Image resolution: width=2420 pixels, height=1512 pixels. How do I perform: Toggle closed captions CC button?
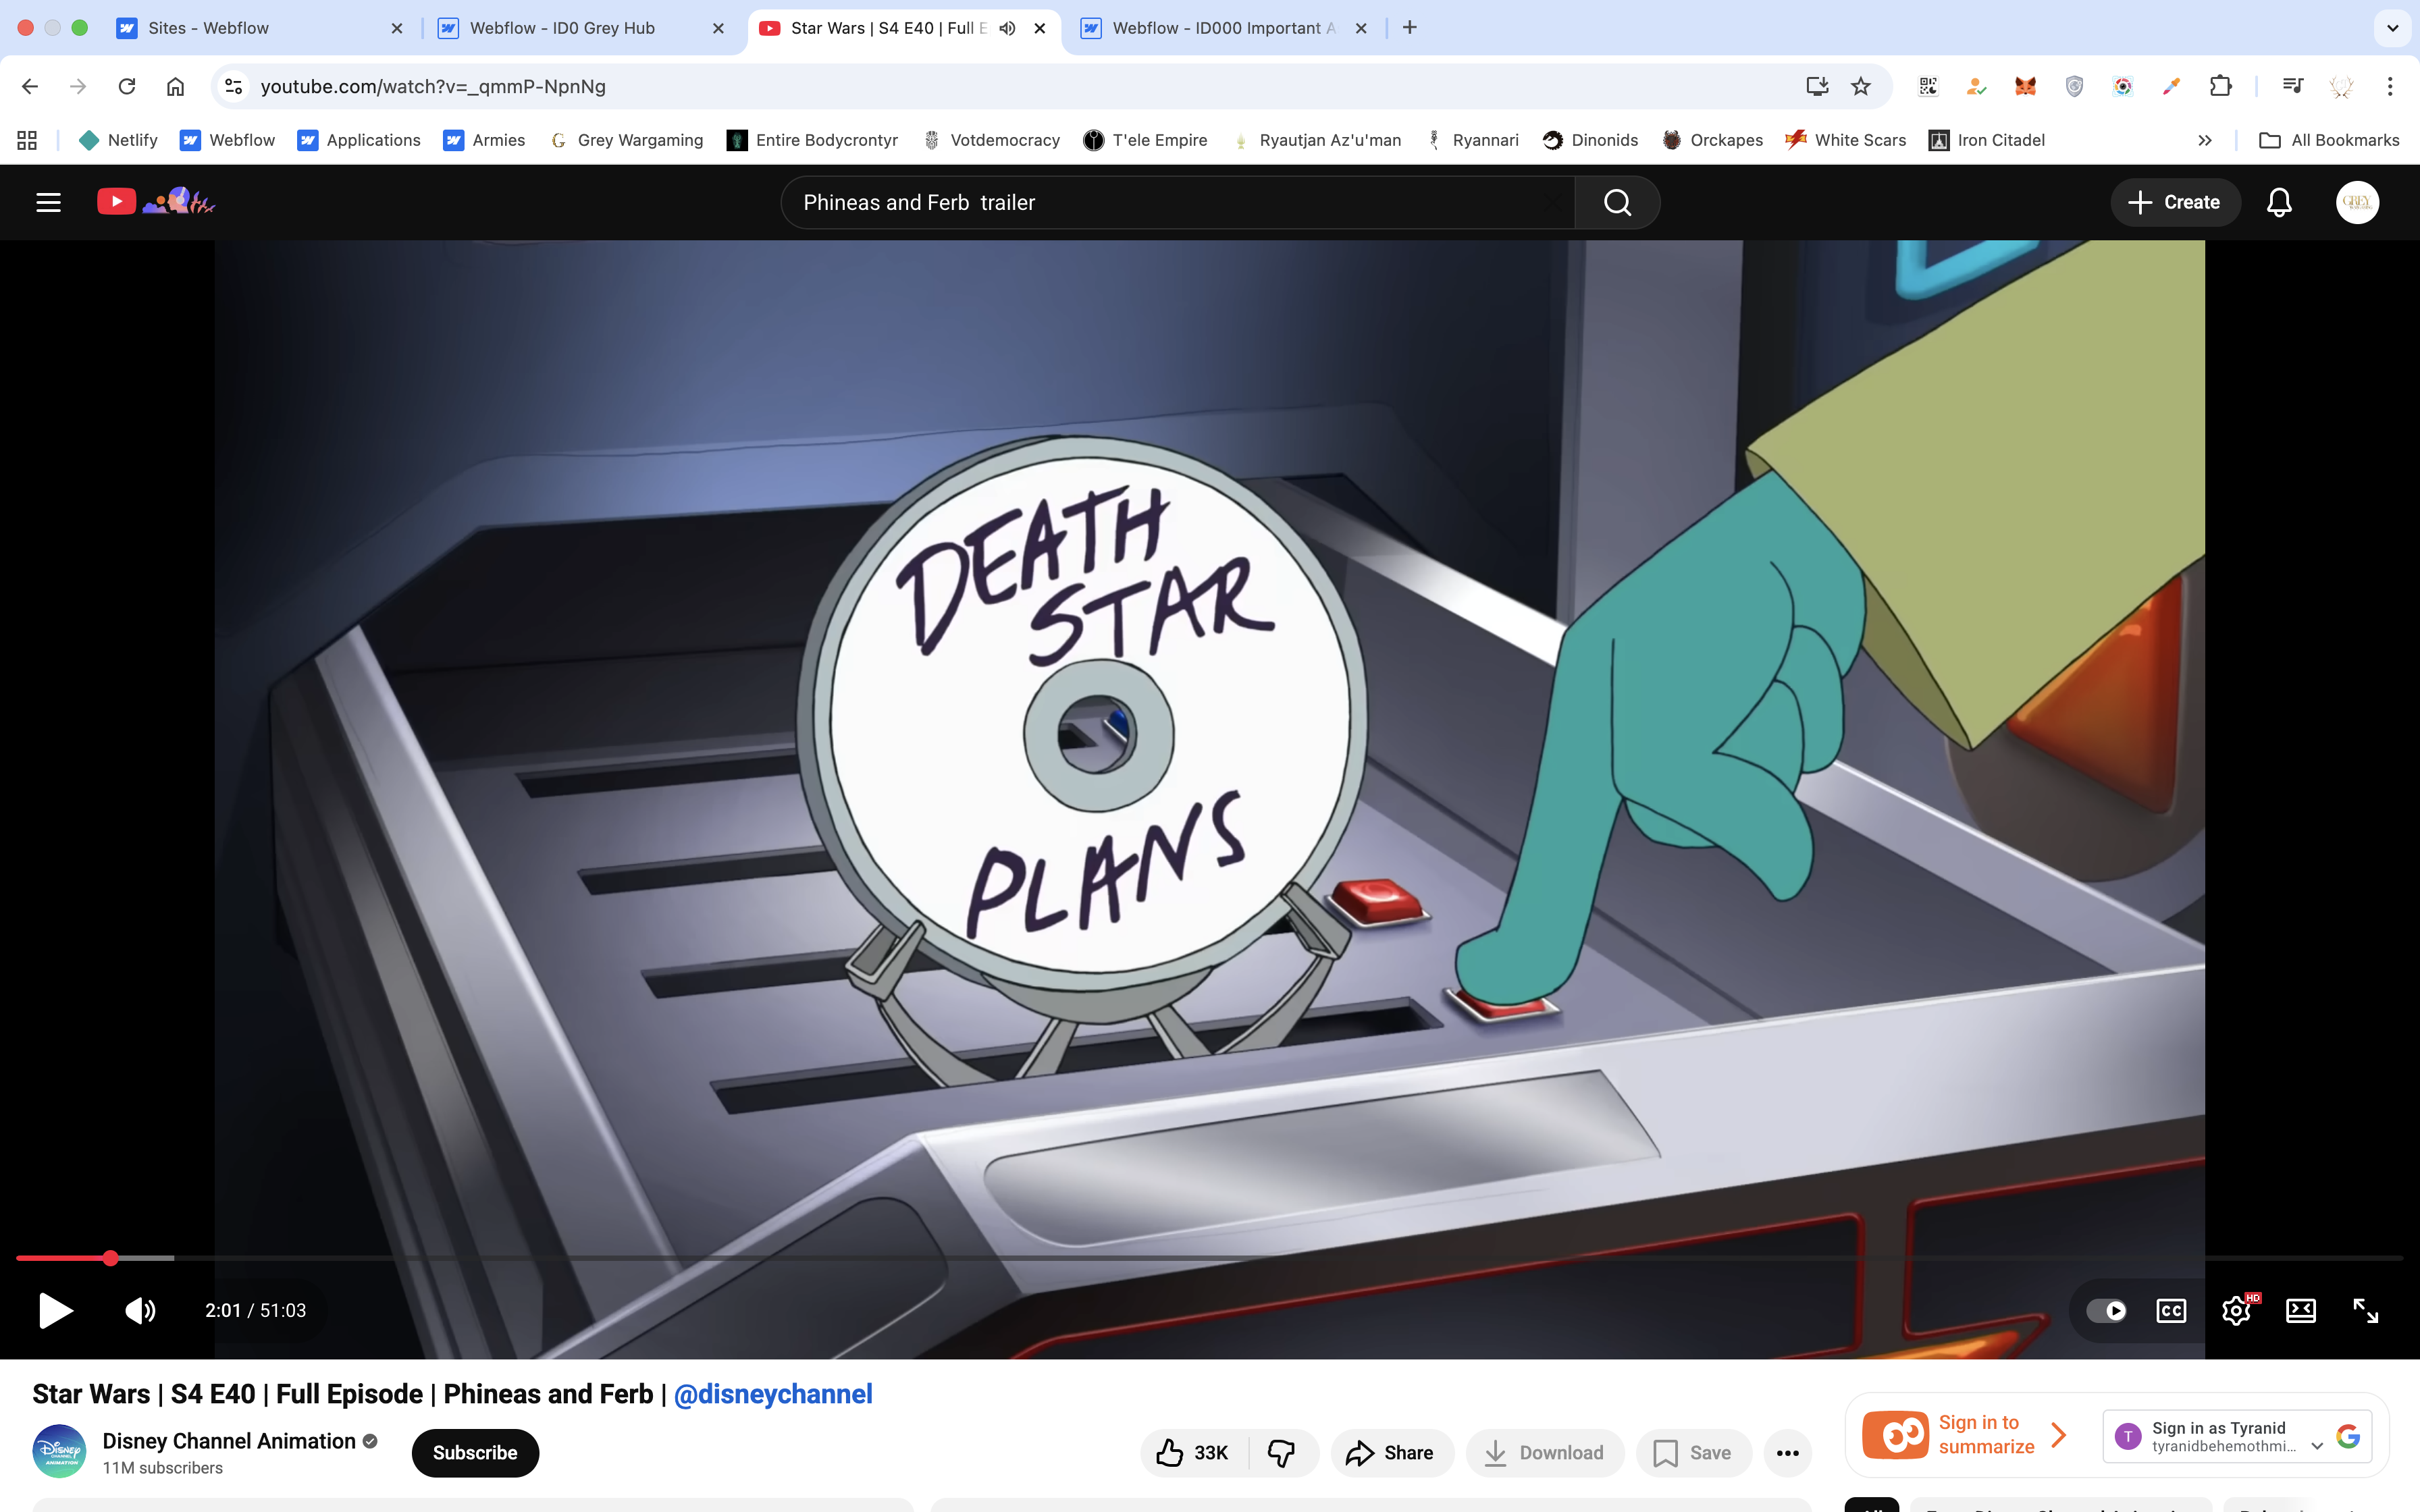coord(2171,1310)
